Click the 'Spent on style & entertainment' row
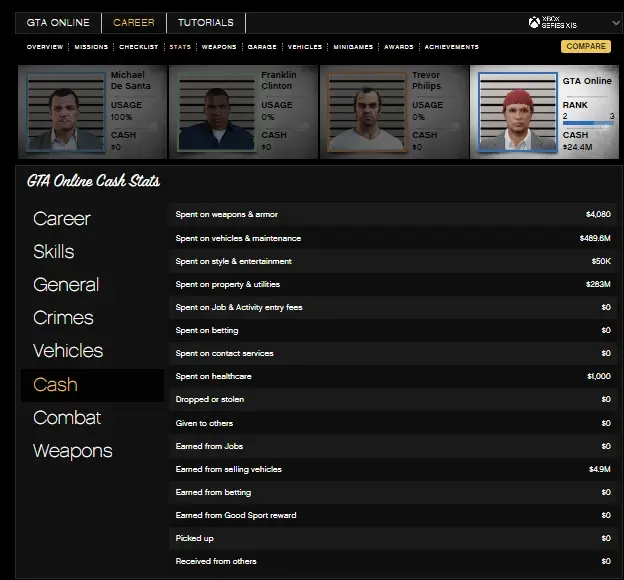Image resolution: width=624 pixels, height=580 pixels. [393, 262]
